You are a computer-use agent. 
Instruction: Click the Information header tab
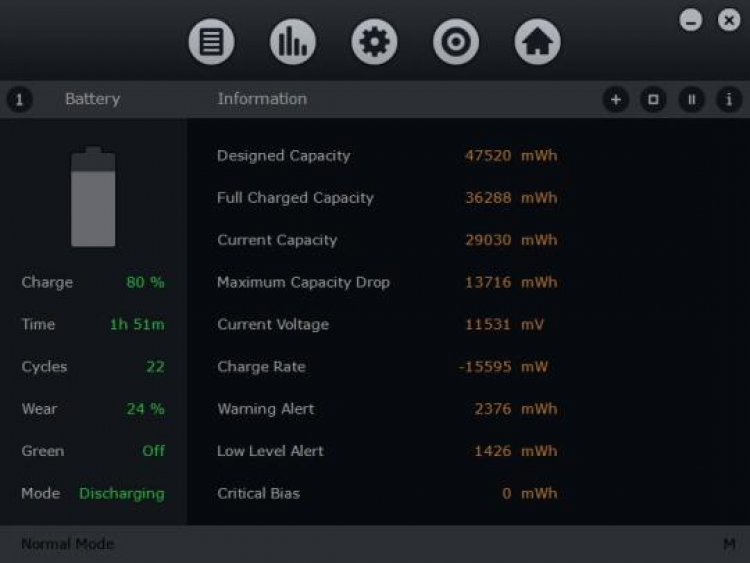coord(262,99)
